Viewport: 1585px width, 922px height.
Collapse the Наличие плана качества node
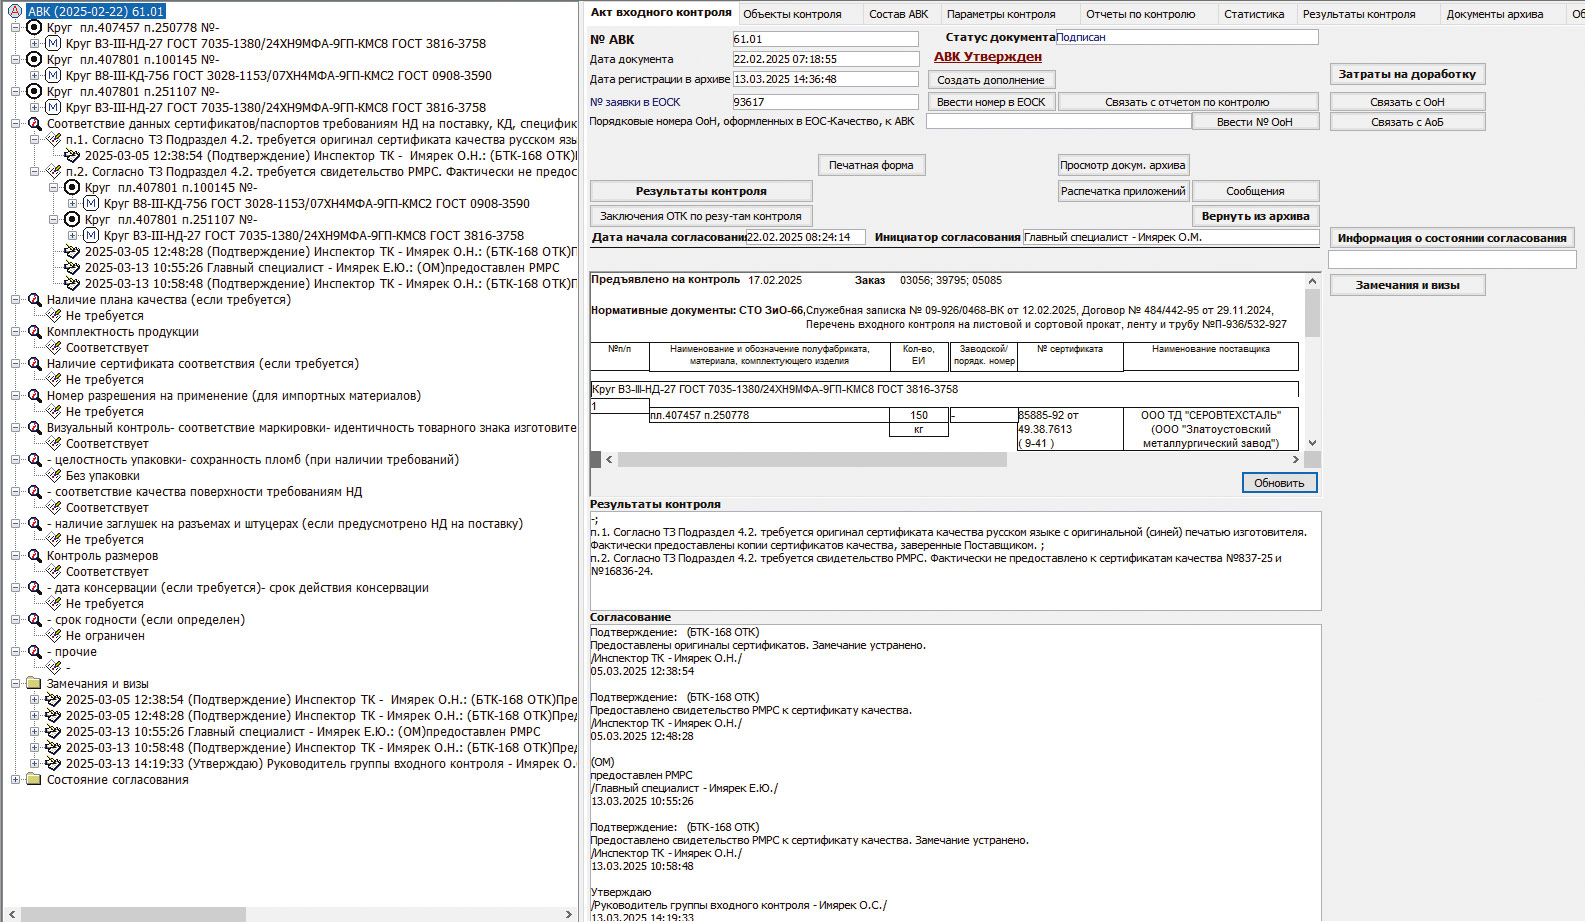16,300
